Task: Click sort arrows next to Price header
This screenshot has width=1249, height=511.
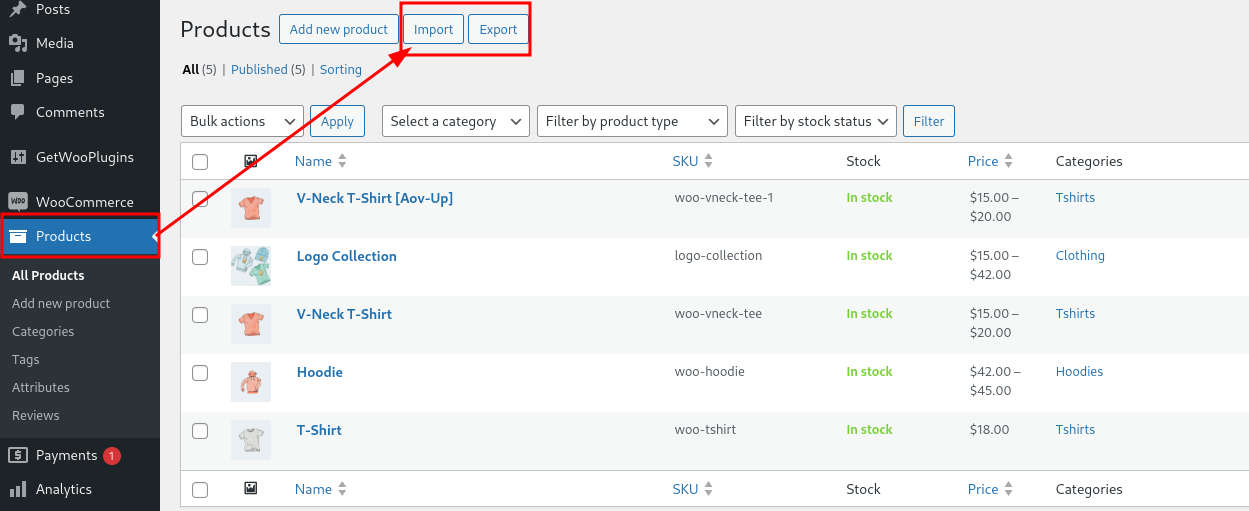Action: (x=1008, y=161)
